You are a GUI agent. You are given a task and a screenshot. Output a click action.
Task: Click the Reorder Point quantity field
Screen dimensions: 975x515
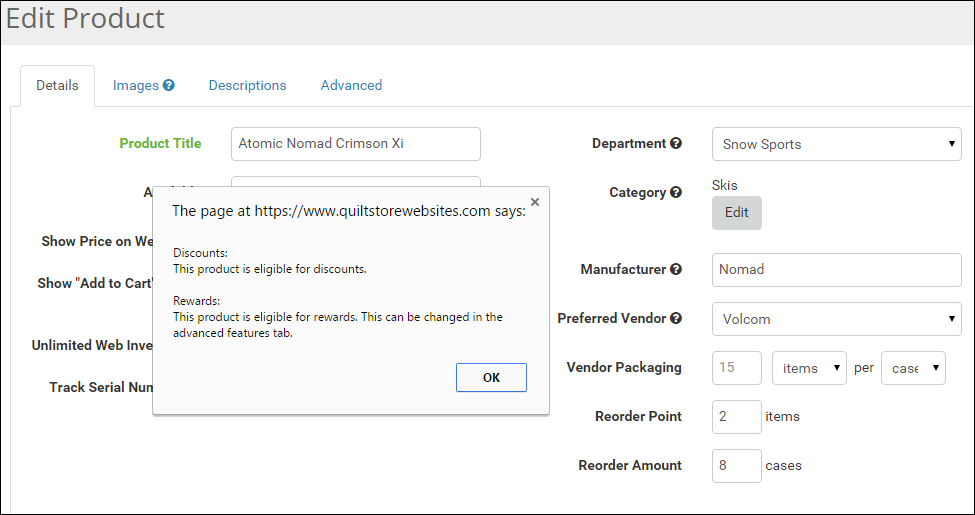coord(737,417)
